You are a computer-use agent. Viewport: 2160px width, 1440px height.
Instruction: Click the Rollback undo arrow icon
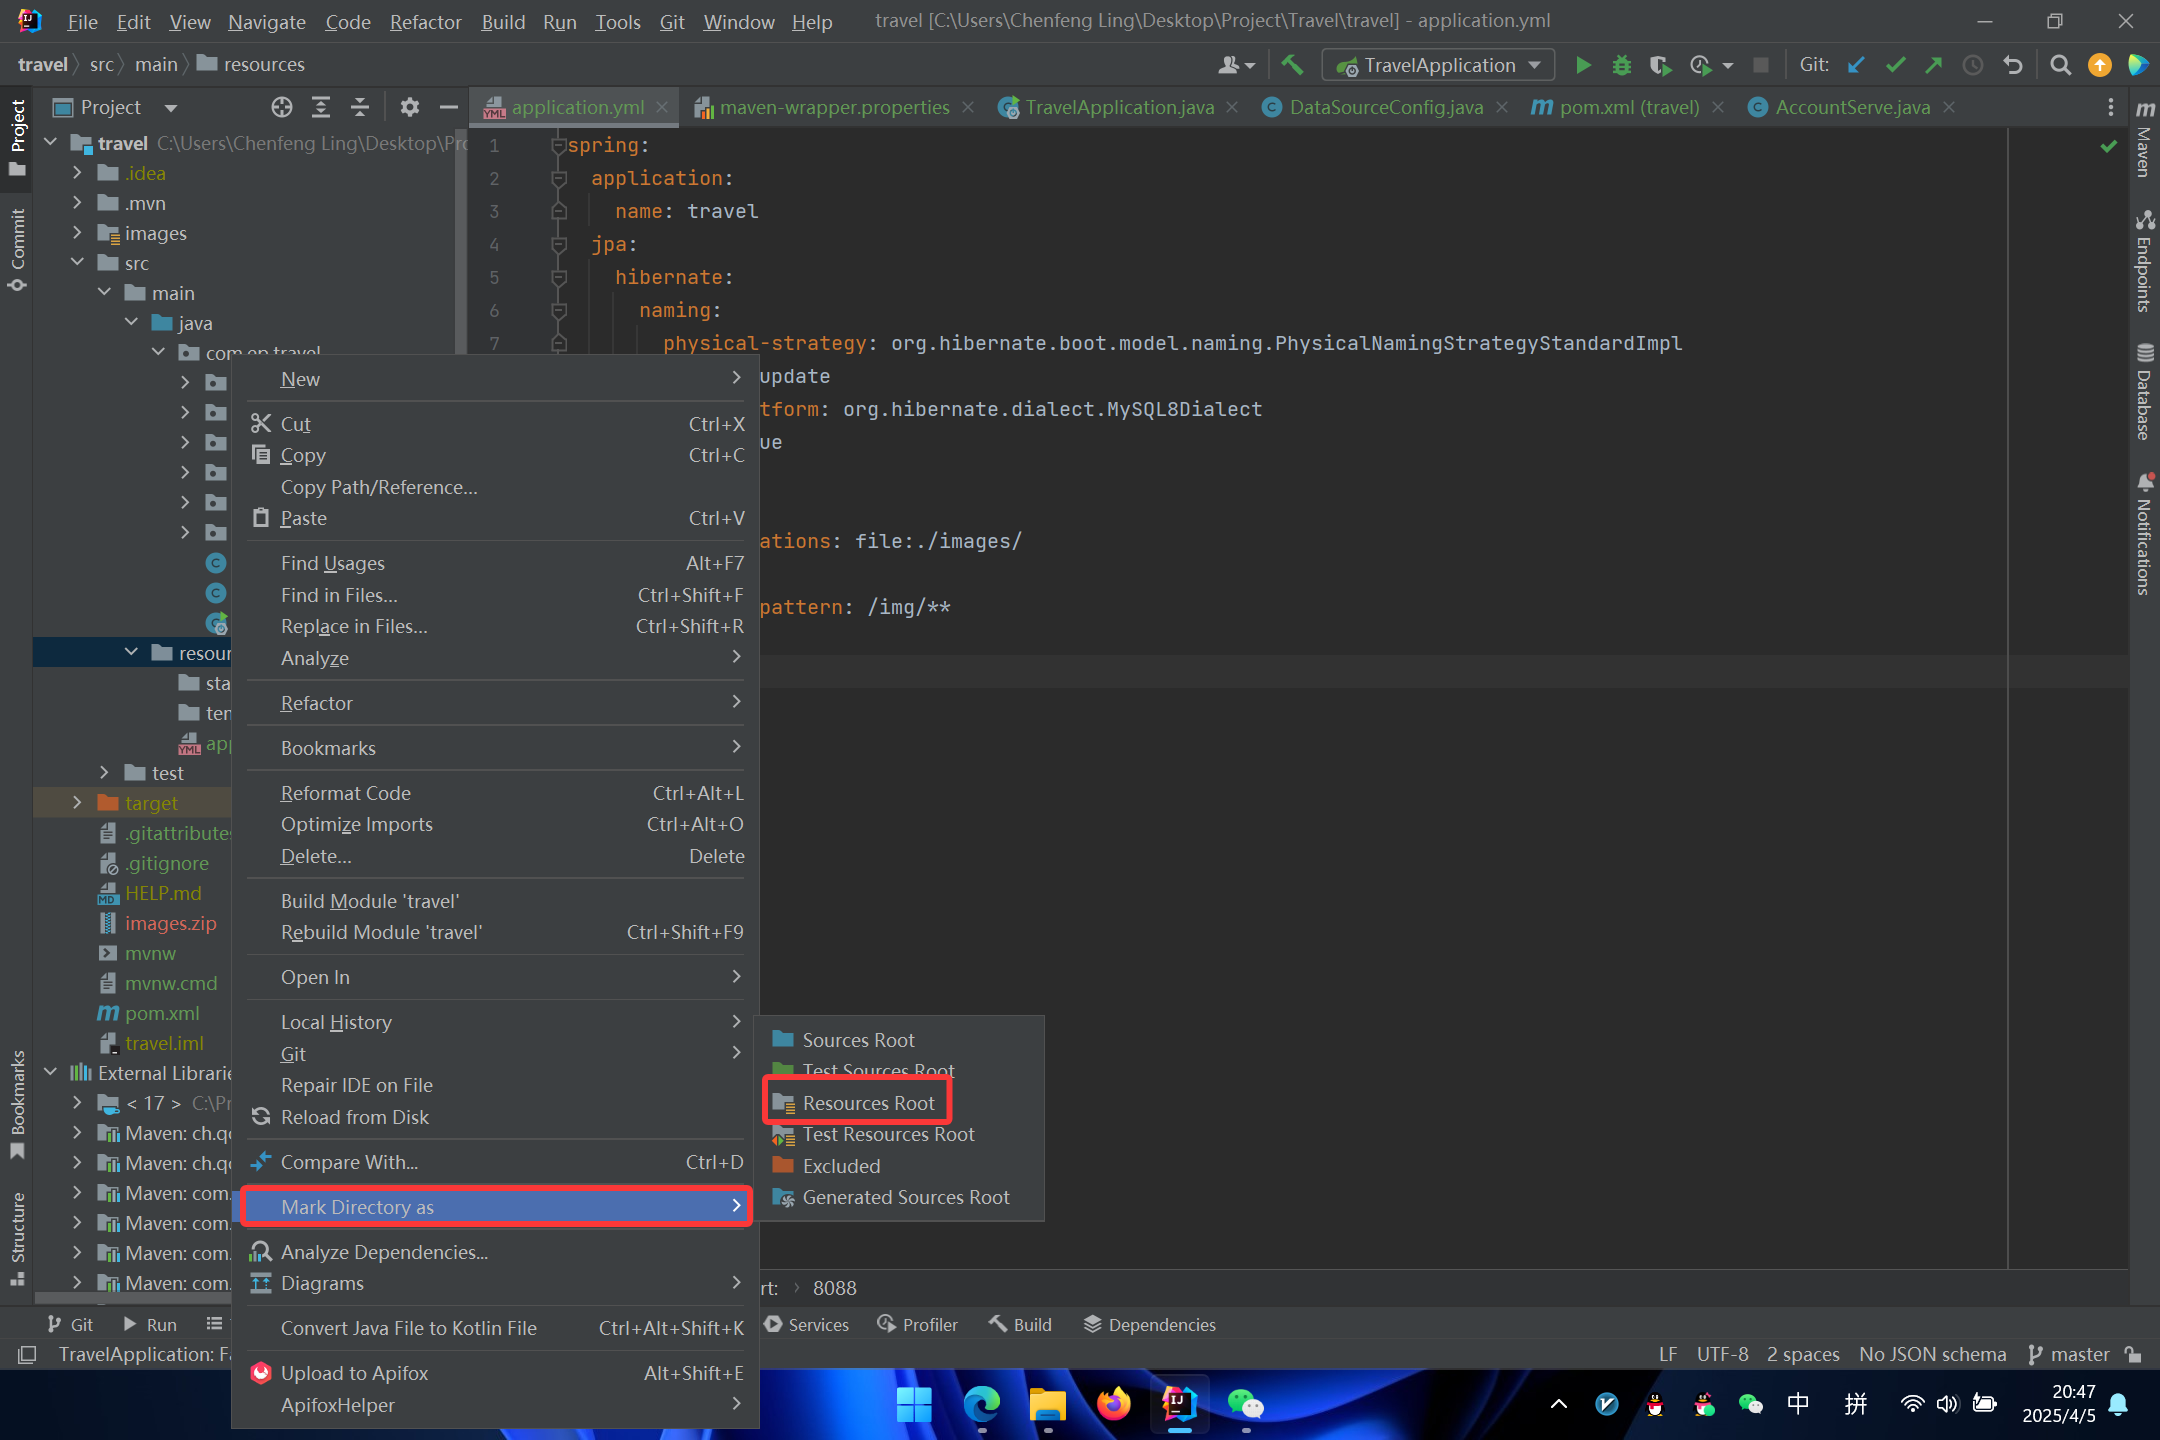pyautogui.click(x=2013, y=65)
